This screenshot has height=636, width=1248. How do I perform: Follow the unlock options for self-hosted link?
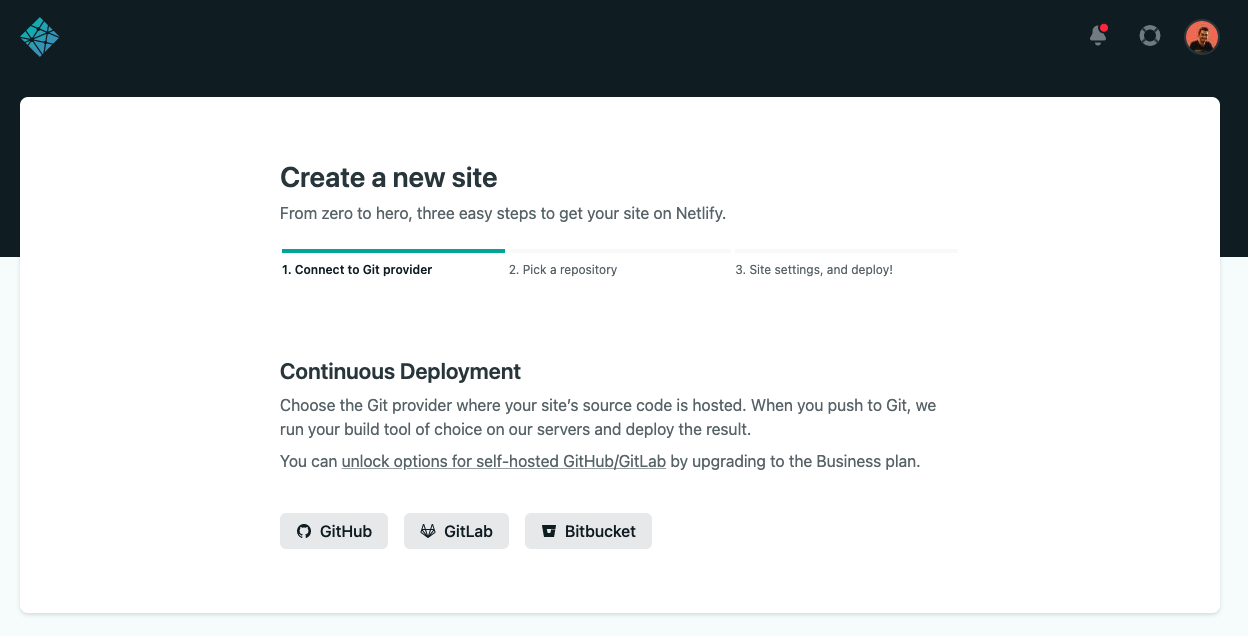[503, 461]
